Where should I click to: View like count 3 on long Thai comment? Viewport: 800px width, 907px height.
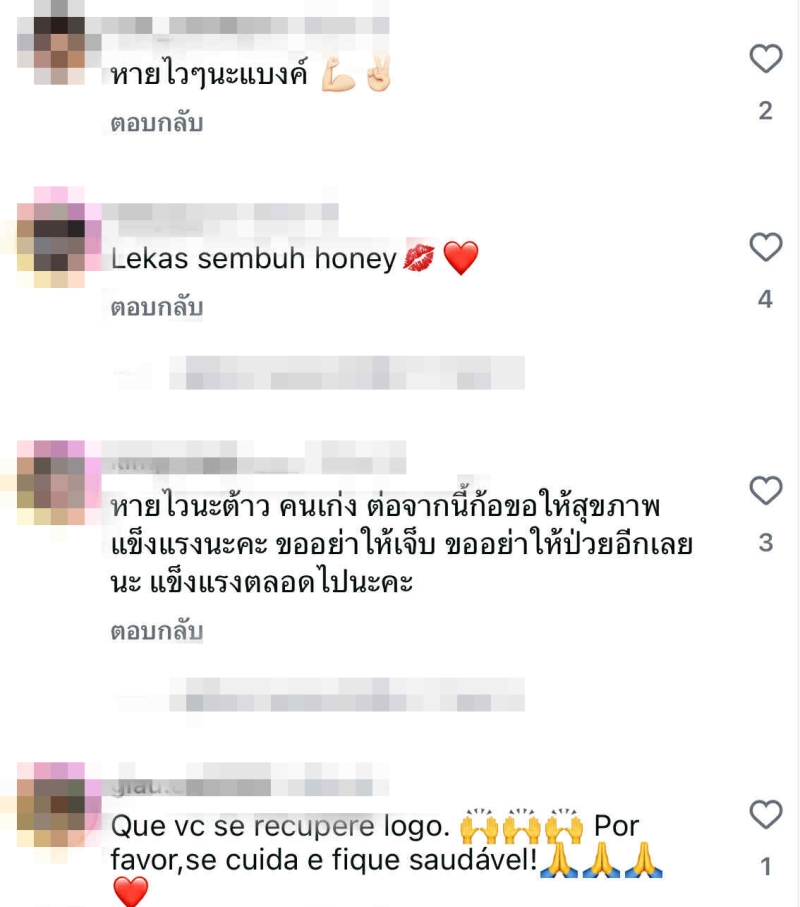click(x=765, y=543)
